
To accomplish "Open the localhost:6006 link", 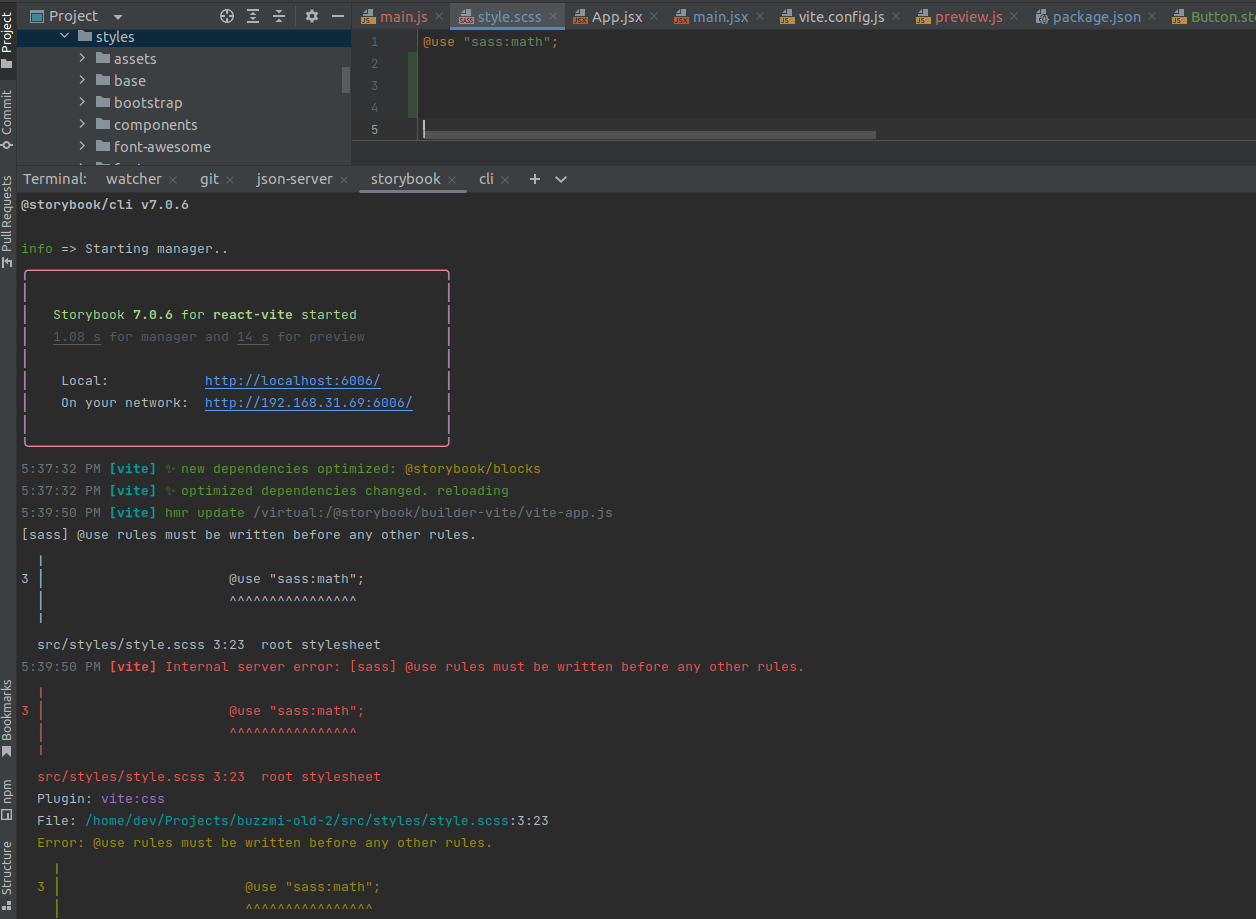I will (292, 381).
